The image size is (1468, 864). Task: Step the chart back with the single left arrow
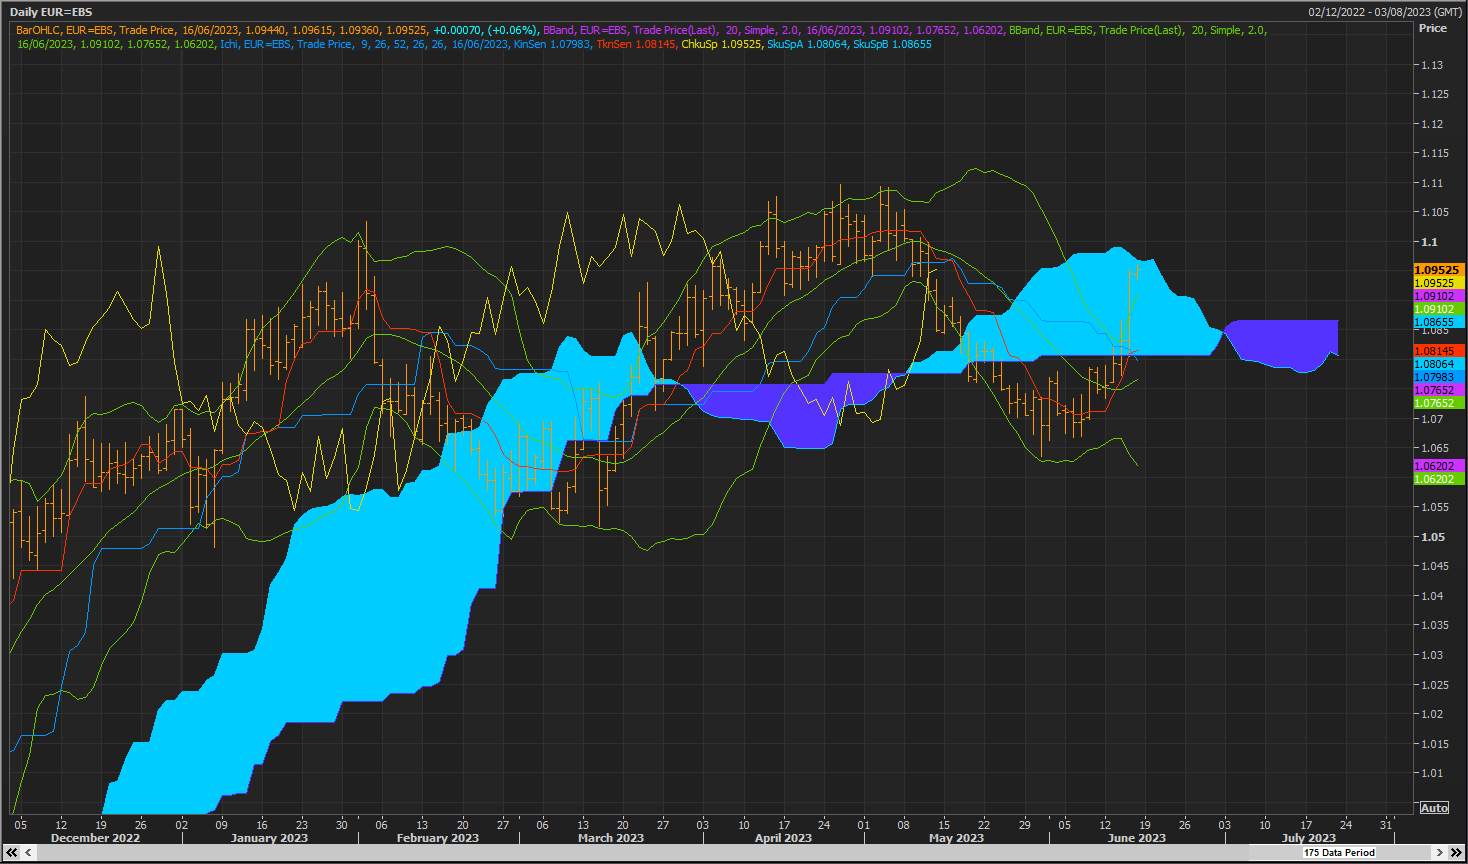coord(28,852)
